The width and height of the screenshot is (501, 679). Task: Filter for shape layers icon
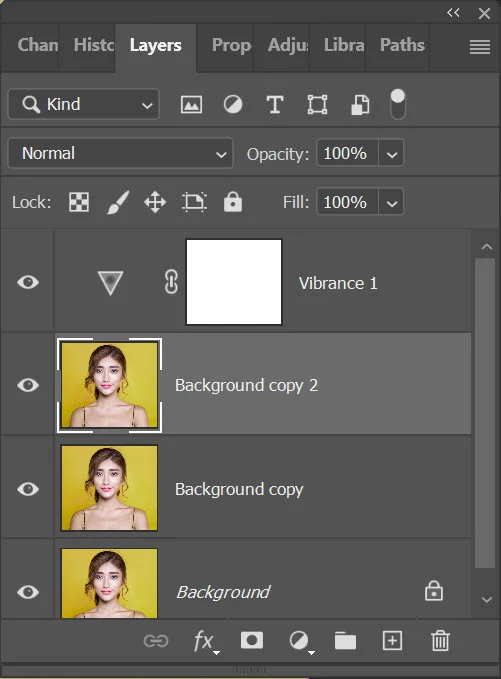tap(317, 104)
